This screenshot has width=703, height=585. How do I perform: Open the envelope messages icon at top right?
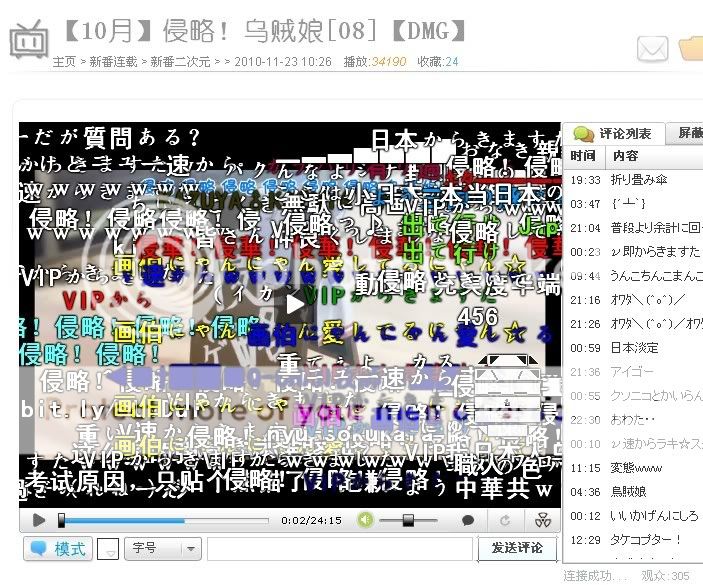652,48
